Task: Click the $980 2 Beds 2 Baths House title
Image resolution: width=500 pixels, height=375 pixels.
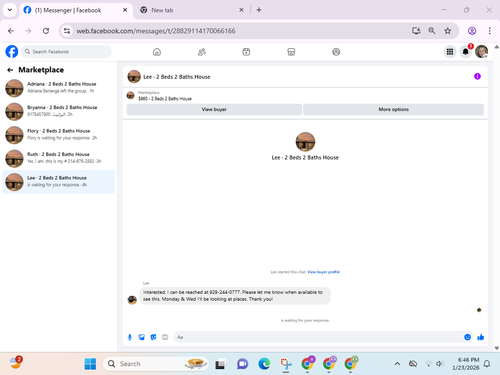Action: pyautogui.click(x=165, y=99)
